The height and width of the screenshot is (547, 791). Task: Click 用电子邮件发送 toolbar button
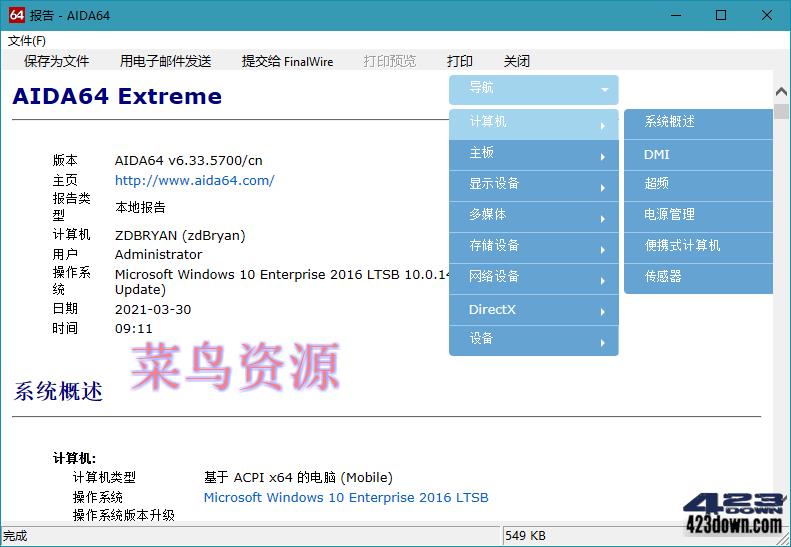pos(165,61)
